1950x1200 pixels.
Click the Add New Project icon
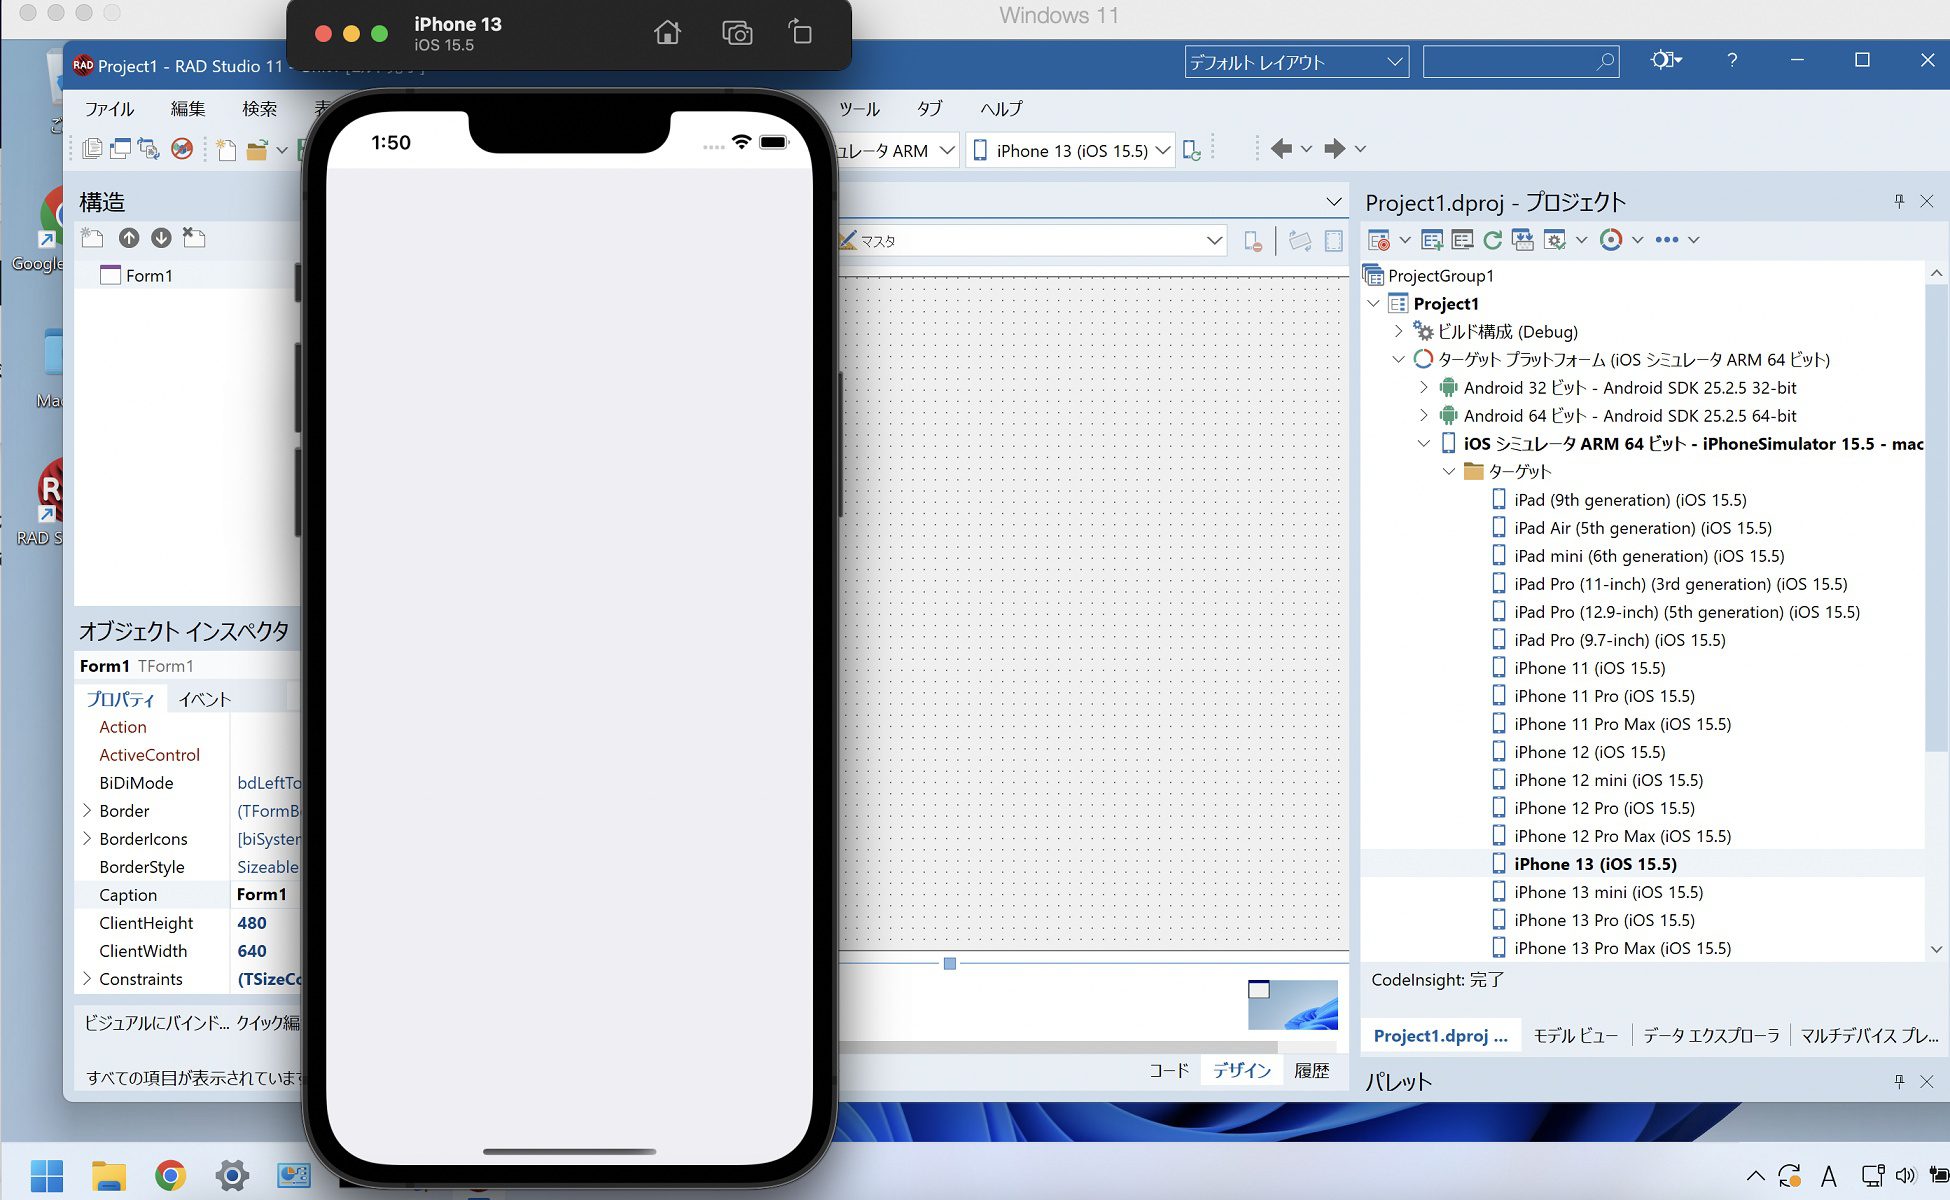(1432, 240)
